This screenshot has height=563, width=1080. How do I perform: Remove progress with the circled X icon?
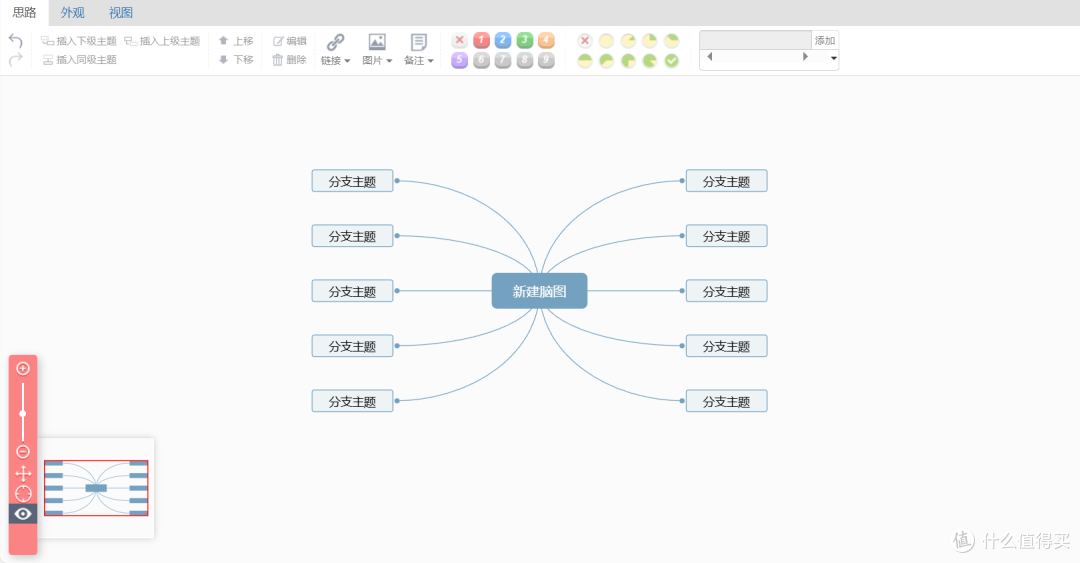(585, 41)
